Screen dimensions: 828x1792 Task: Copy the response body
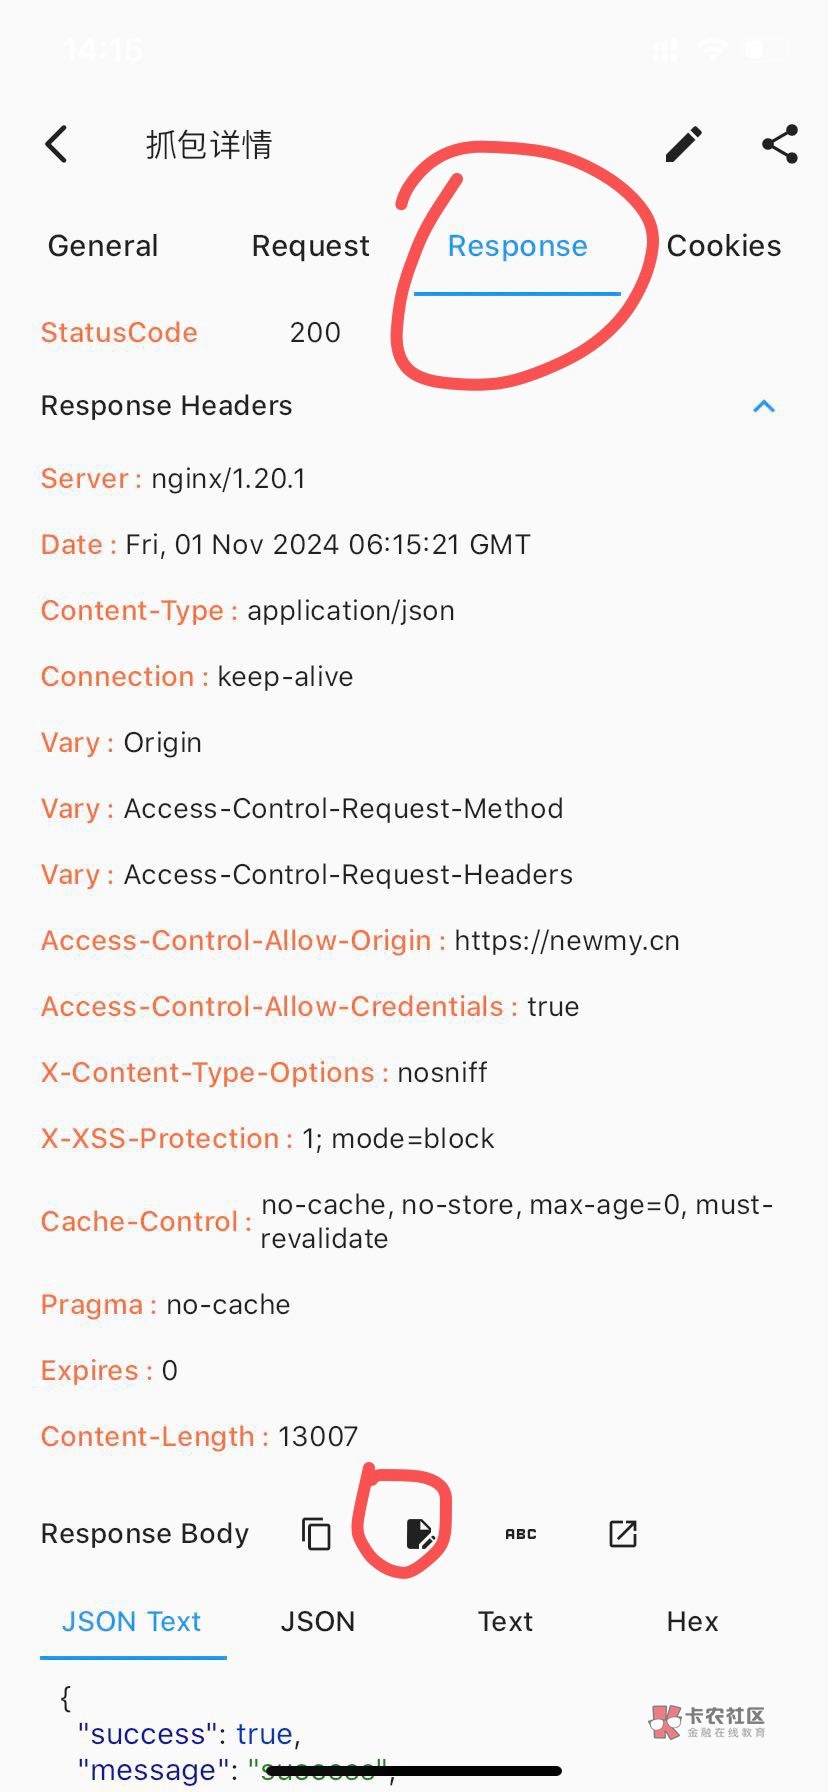tap(316, 1533)
